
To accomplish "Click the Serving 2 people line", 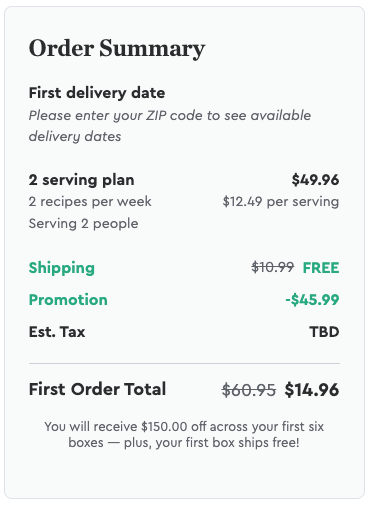I will 83,224.
